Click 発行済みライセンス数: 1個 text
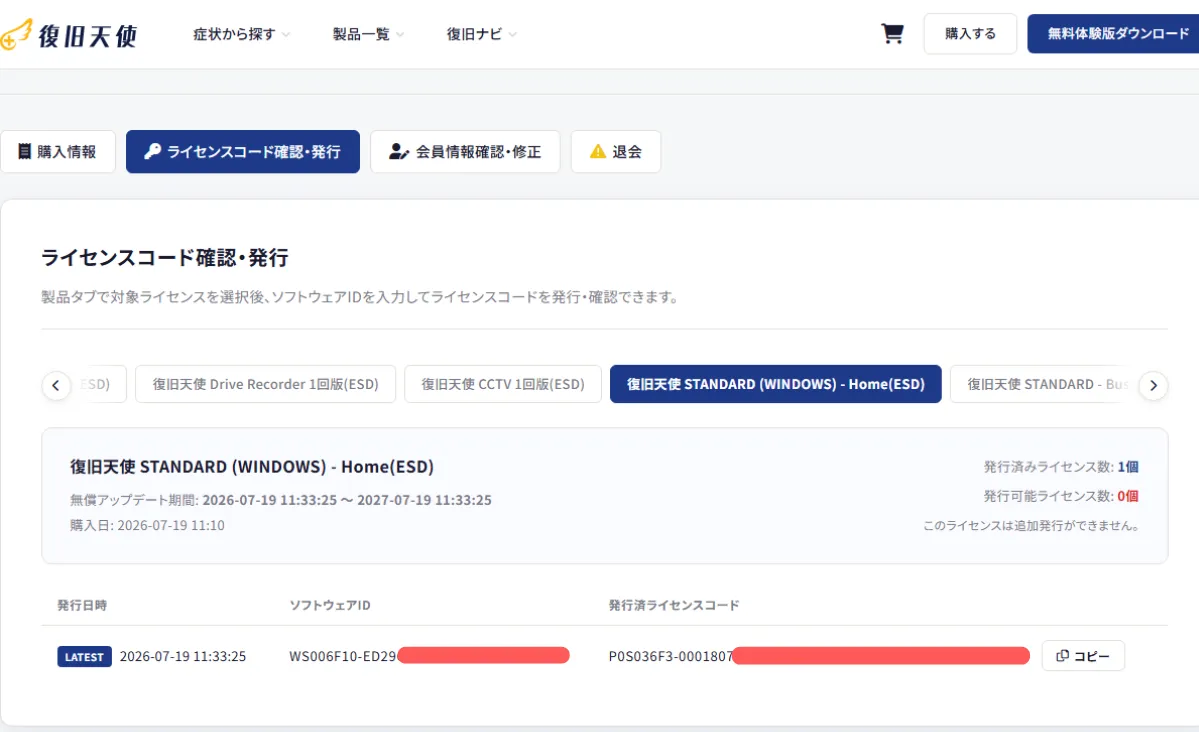The height and width of the screenshot is (732, 1199). pyautogui.click(x=1061, y=467)
